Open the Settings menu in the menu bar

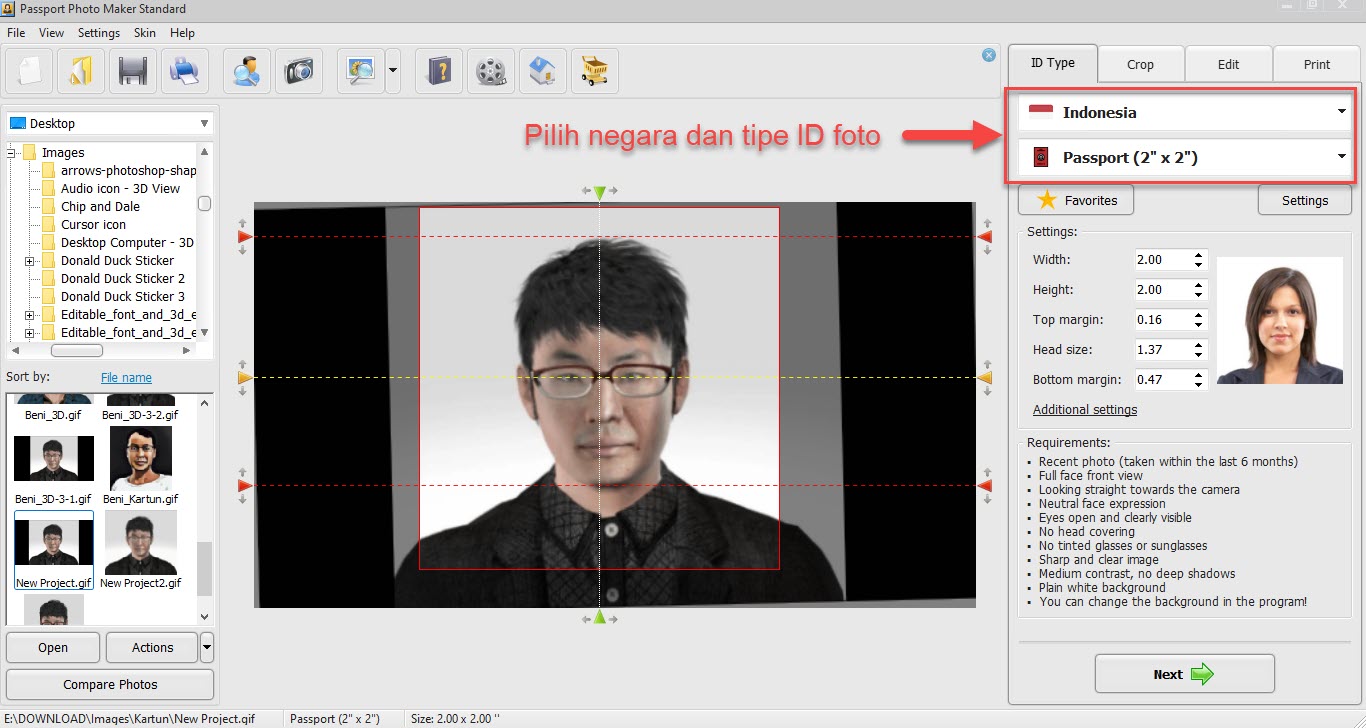click(x=99, y=33)
